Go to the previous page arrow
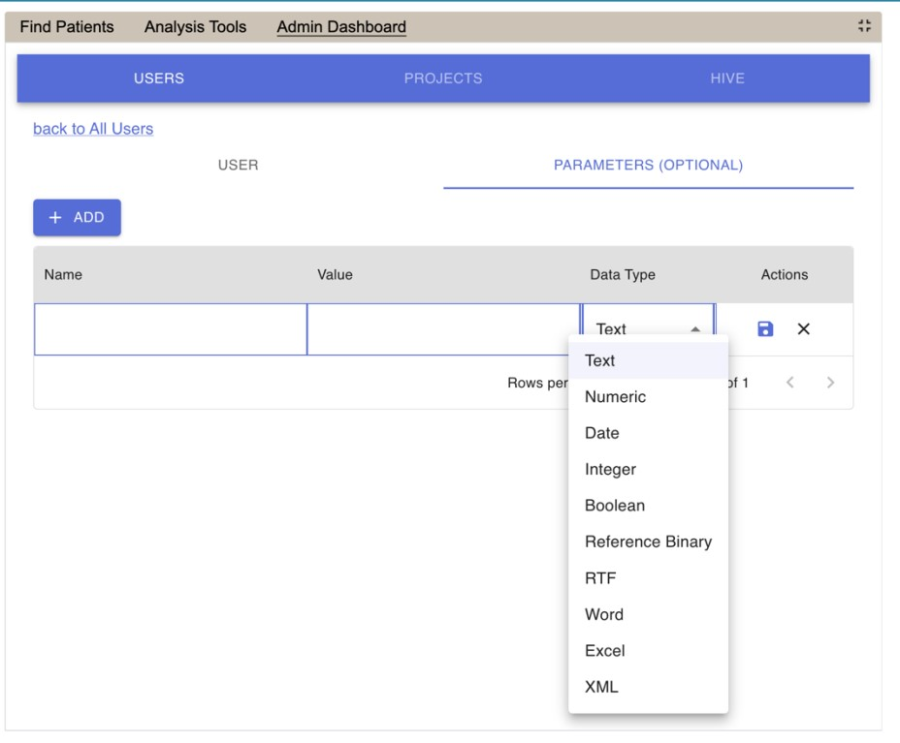Image resolution: width=900 pixels, height=743 pixels. point(790,383)
